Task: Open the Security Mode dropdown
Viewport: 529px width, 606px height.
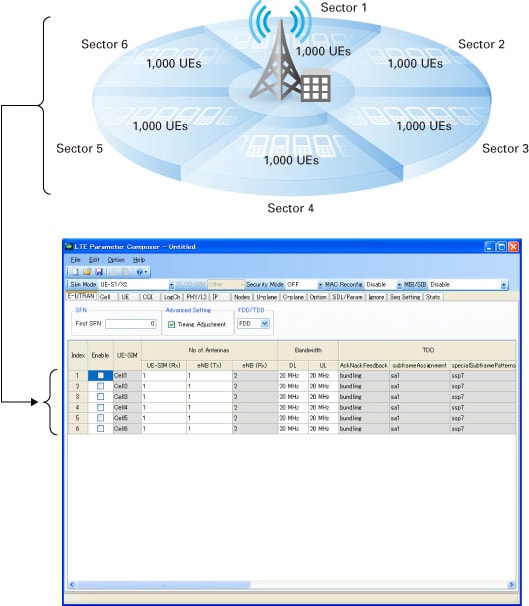Action: [x=320, y=285]
